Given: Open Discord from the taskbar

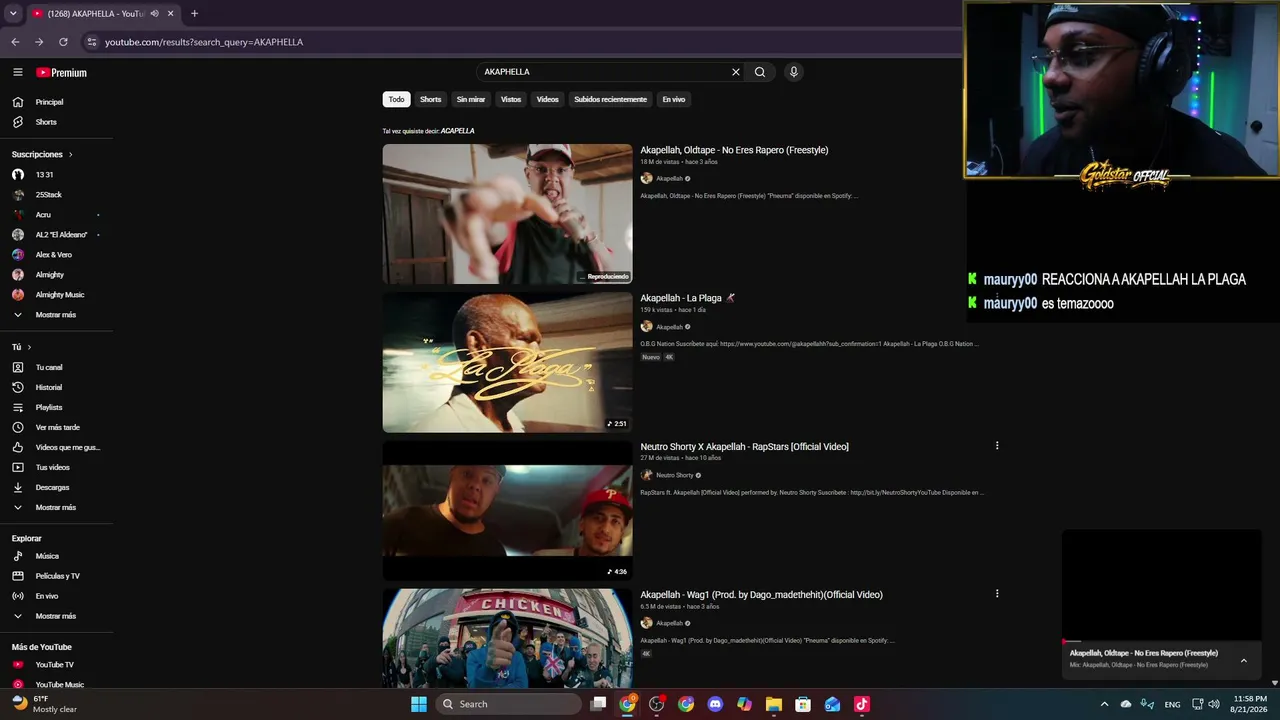Looking at the screenshot, I should 715,704.
